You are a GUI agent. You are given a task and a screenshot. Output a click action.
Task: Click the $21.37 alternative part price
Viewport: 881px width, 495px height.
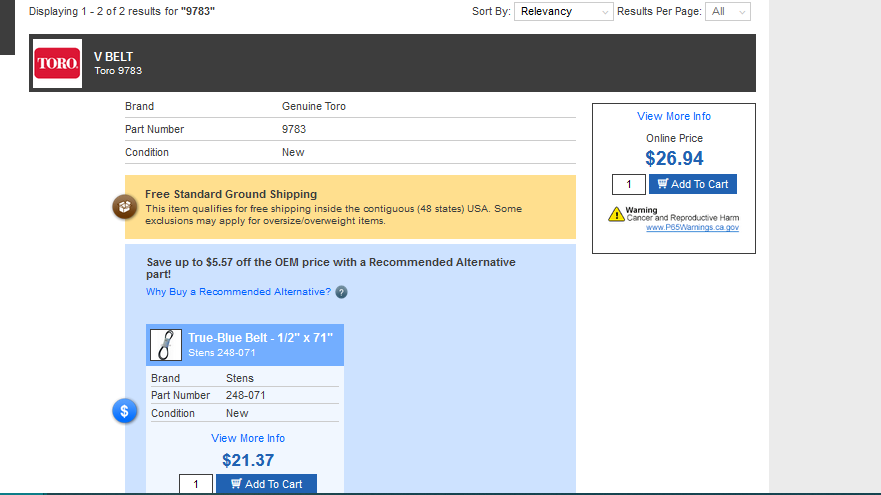point(248,460)
